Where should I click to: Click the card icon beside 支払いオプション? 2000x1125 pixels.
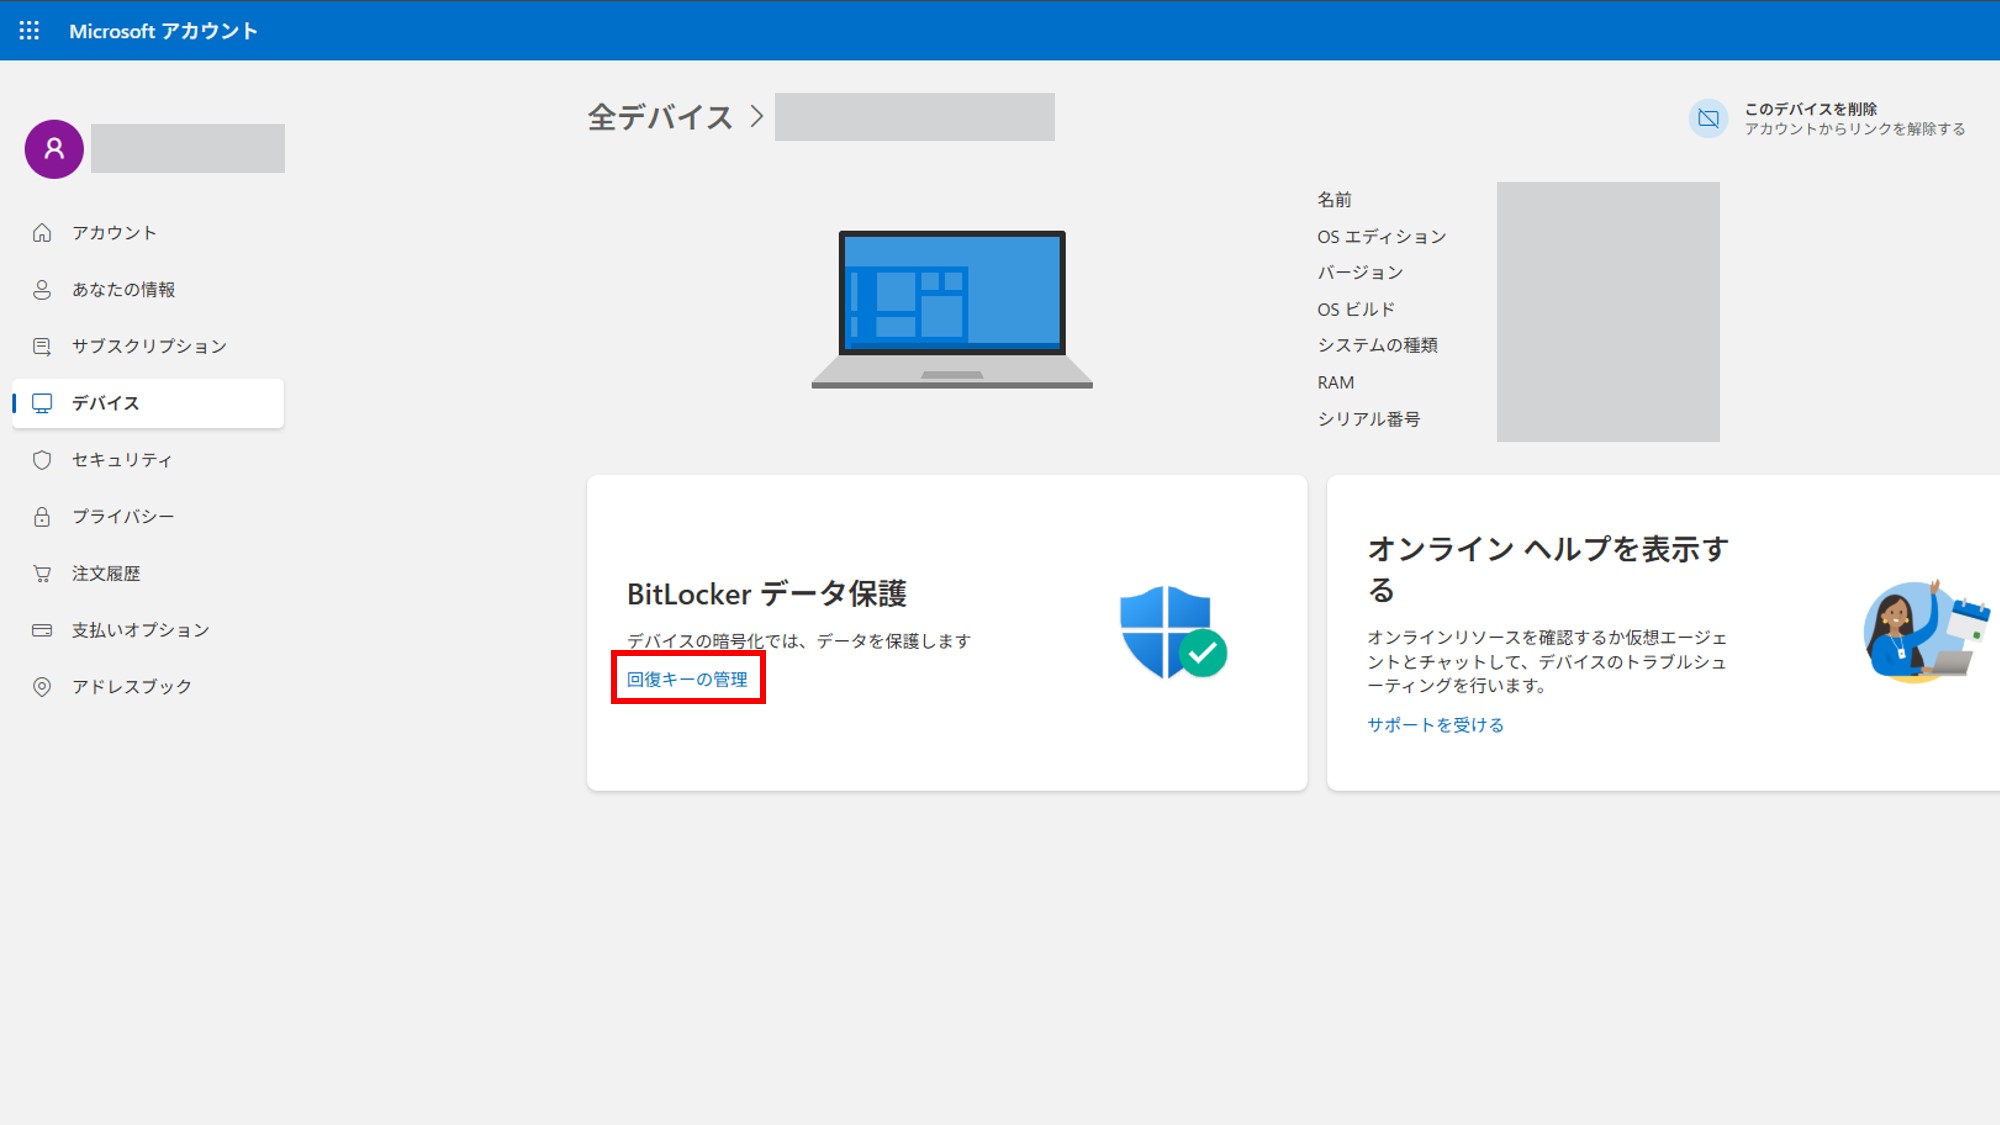[42, 630]
